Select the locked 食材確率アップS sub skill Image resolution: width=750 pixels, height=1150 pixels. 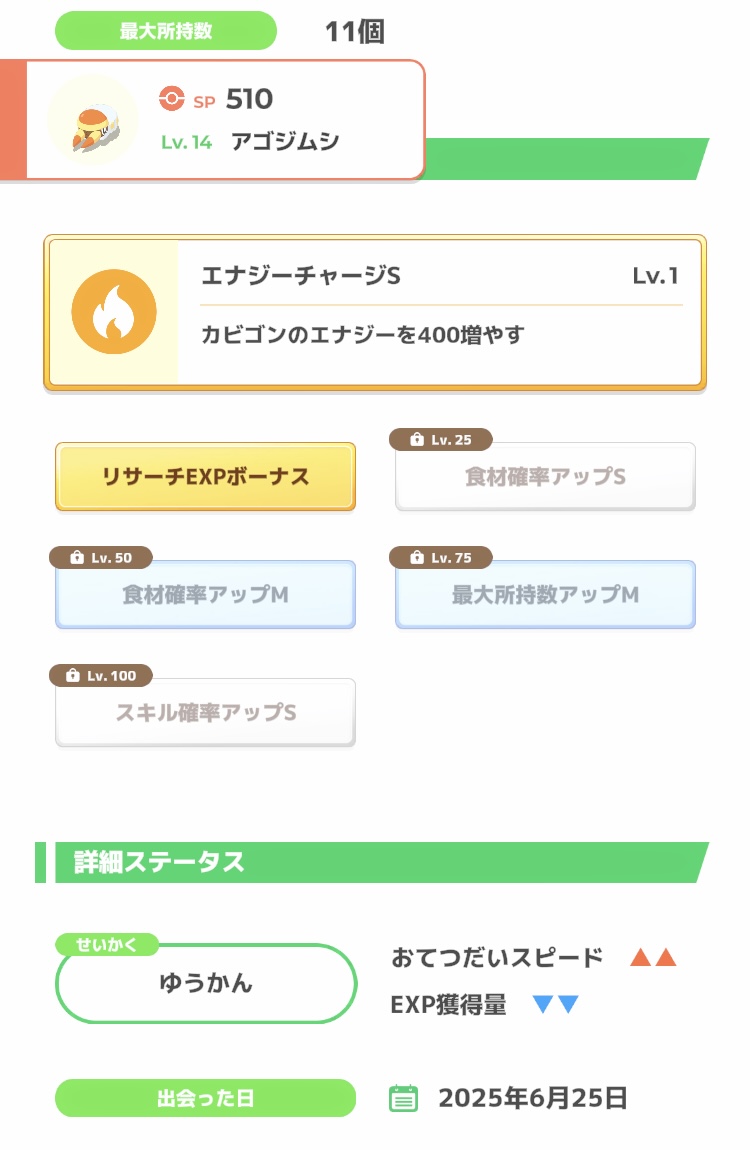[545, 478]
